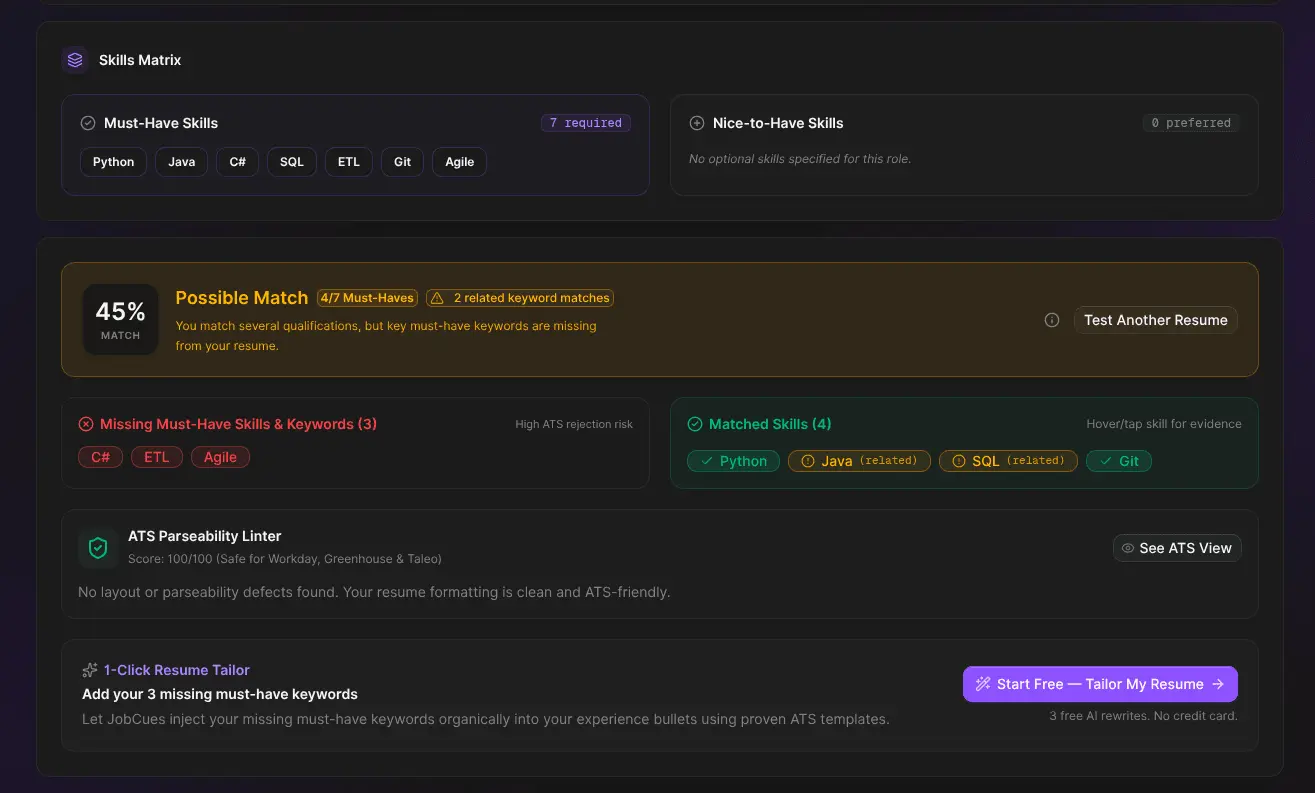View evidence for Java (related) skill
Image resolution: width=1315 pixels, height=793 pixels.
coord(860,461)
